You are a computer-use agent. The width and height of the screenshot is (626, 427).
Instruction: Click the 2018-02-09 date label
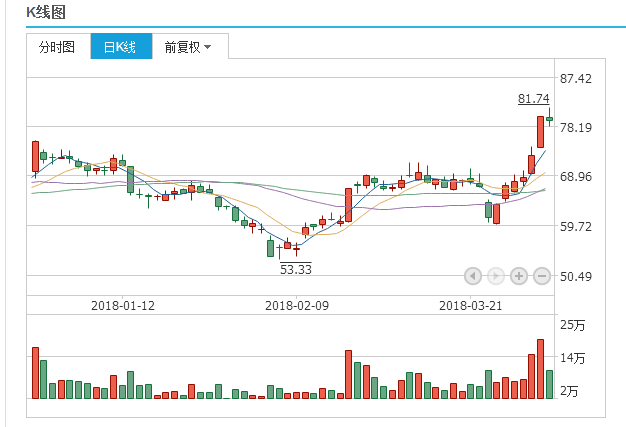pyautogui.click(x=297, y=306)
